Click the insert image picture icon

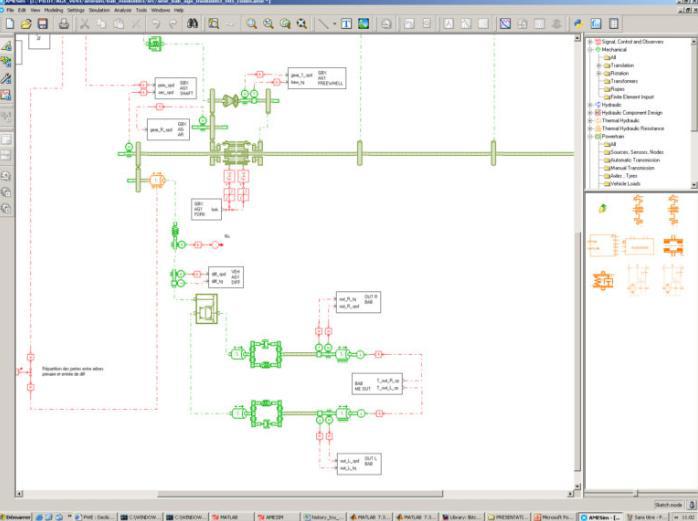[x=364, y=24]
